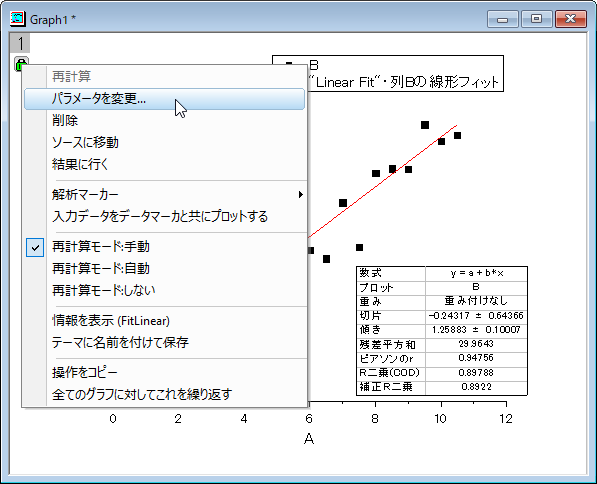Click the checkmark beside 再計算モード:手動
Screen dimensions: 597x484
(35, 248)
